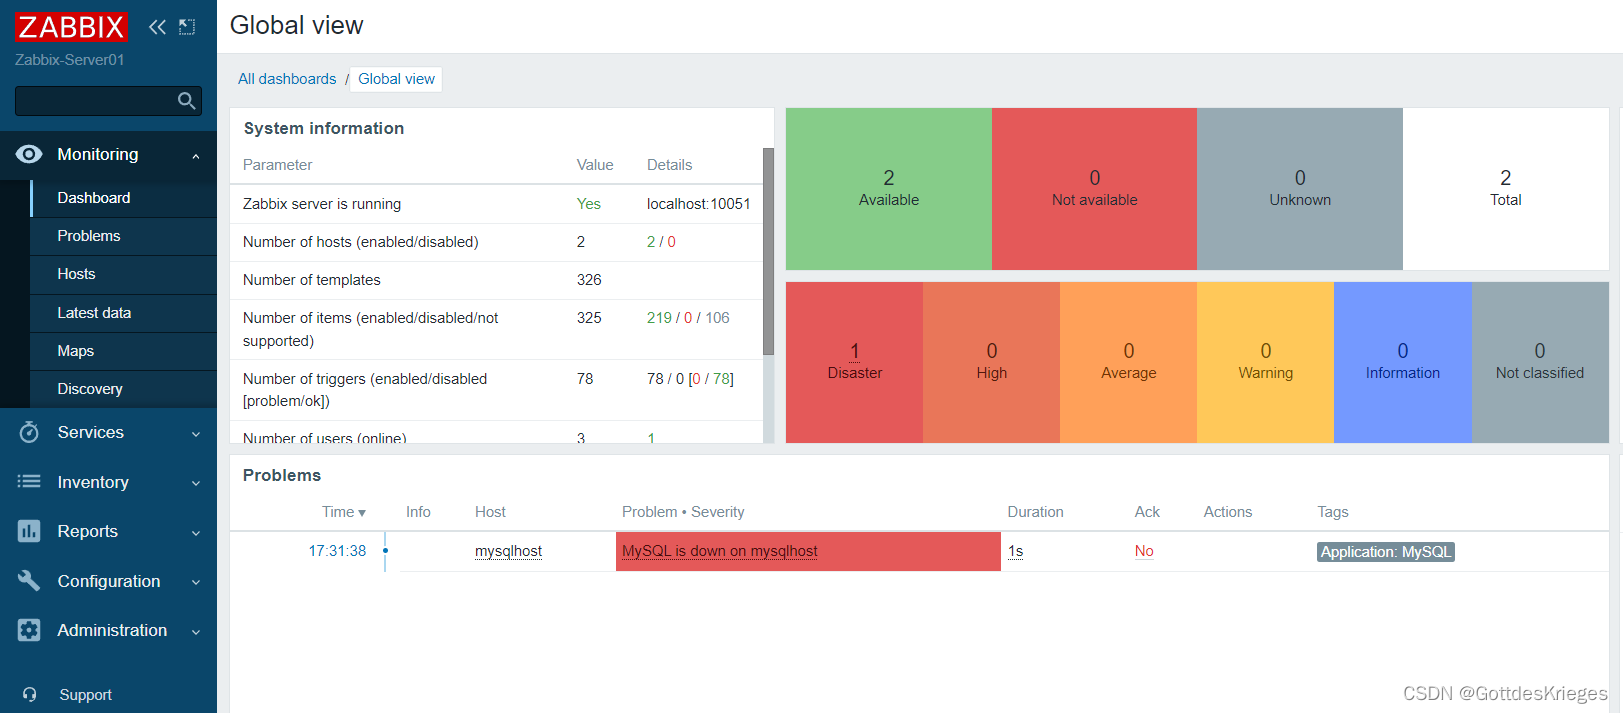This screenshot has height=713, width=1623.
Task: Open the Latest data menu item
Action: [124, 313]
